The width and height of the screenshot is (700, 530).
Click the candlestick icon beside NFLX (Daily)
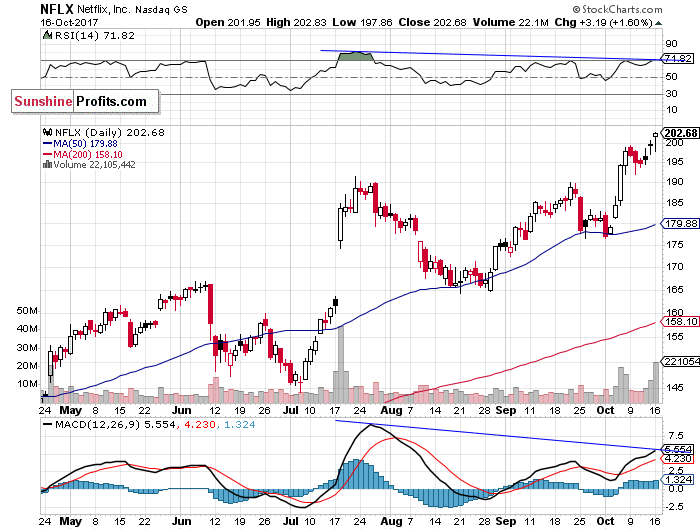point(47,132)
